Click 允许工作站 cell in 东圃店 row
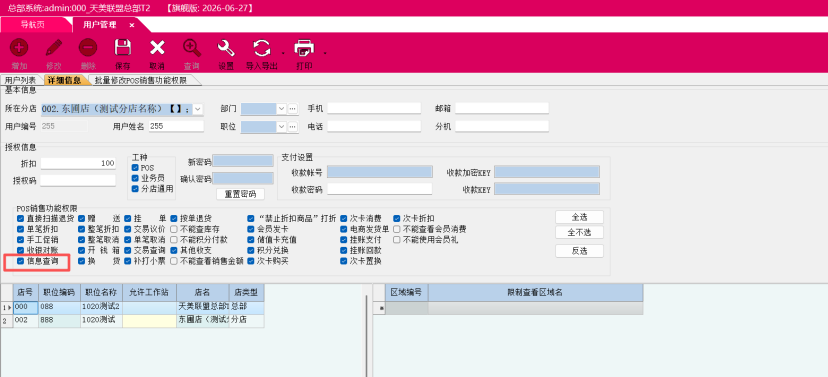Viewport: 828px width, 377px height. (149, 321)
